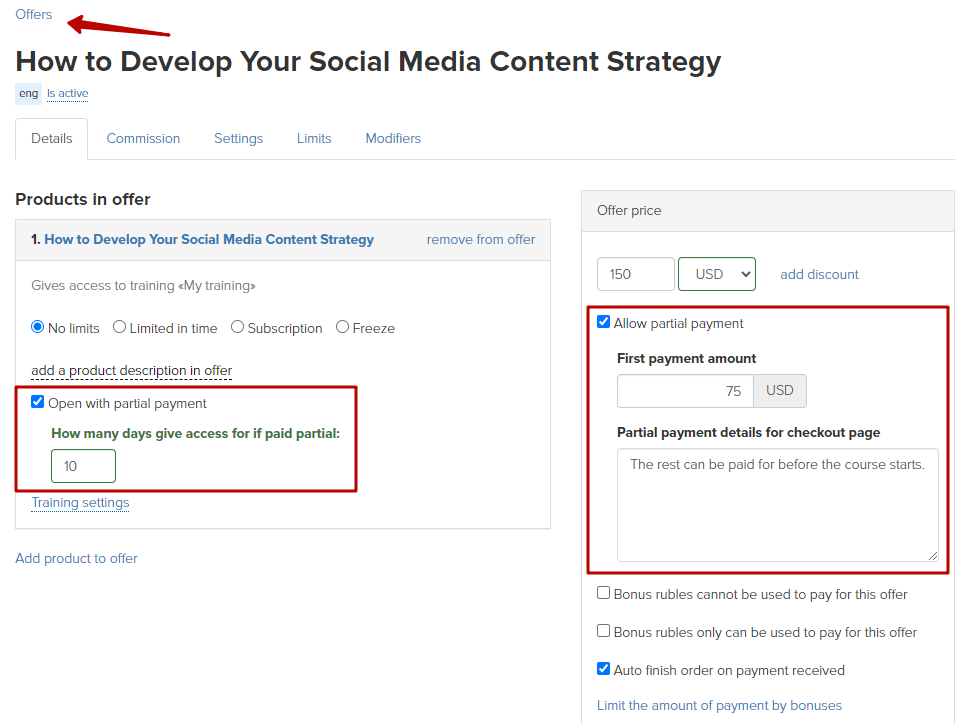Select the 'No limits' radio option
Viewport: 970px width, 724px height.
[x=38, y=327]
